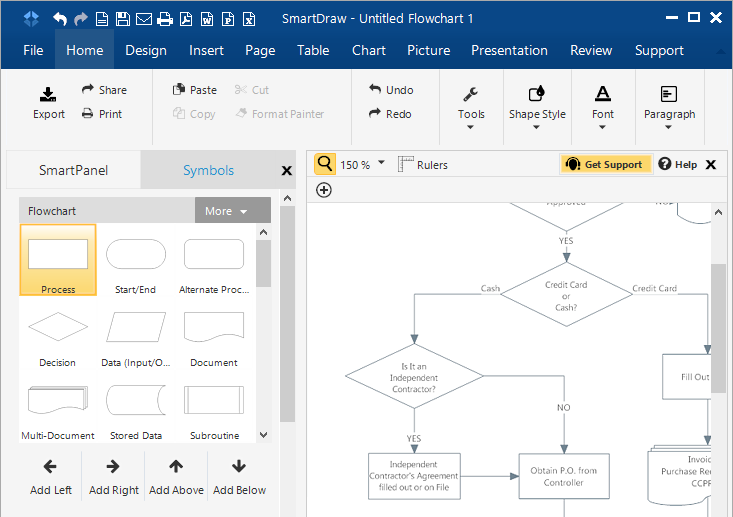Open the Picture ribbon tab
This screenshot has width=733, height=517.
[429, 50]
